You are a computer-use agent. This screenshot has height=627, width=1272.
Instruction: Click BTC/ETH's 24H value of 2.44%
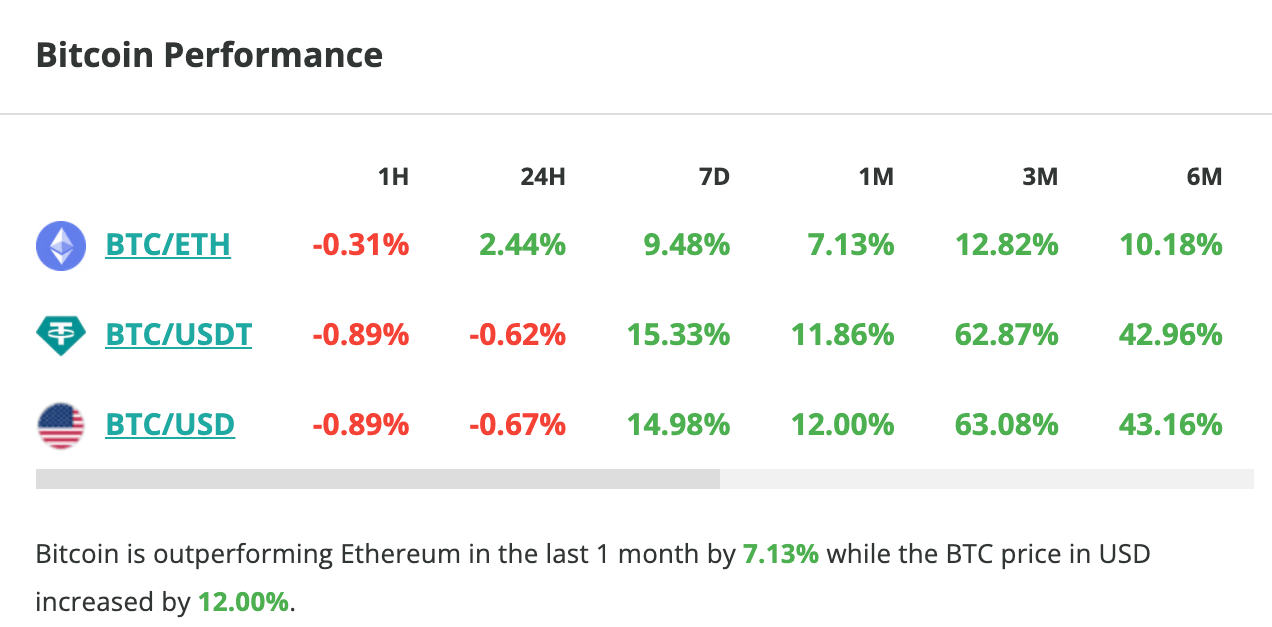coord(521,245)
